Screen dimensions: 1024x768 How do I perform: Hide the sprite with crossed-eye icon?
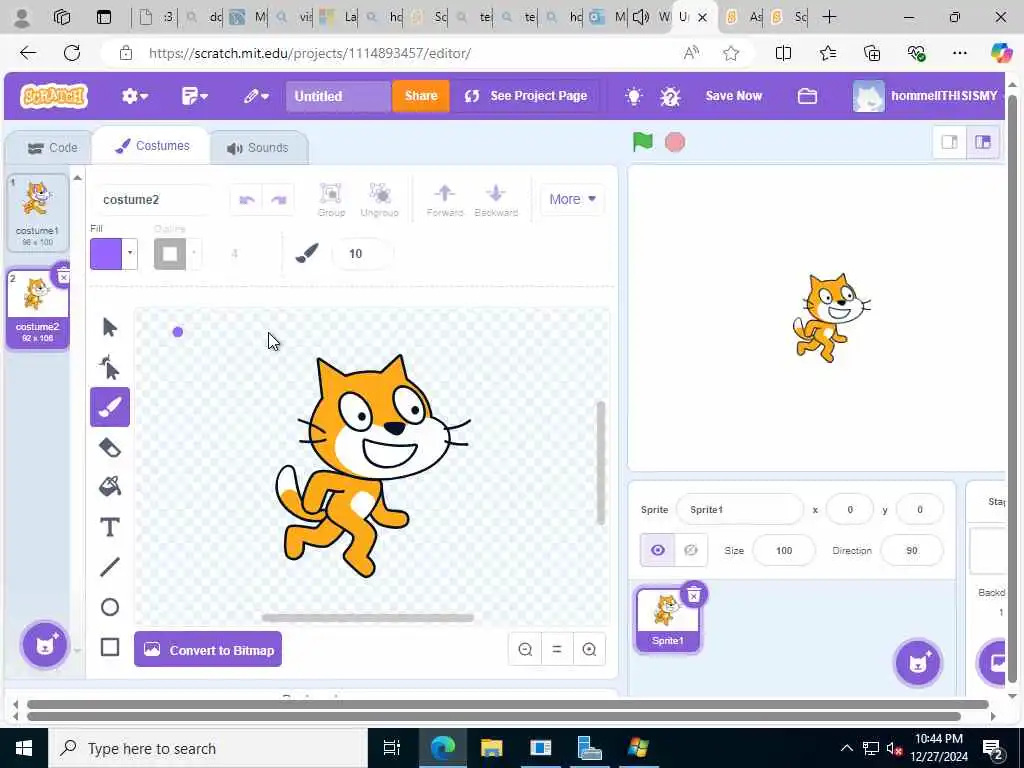tap(691, 551)
